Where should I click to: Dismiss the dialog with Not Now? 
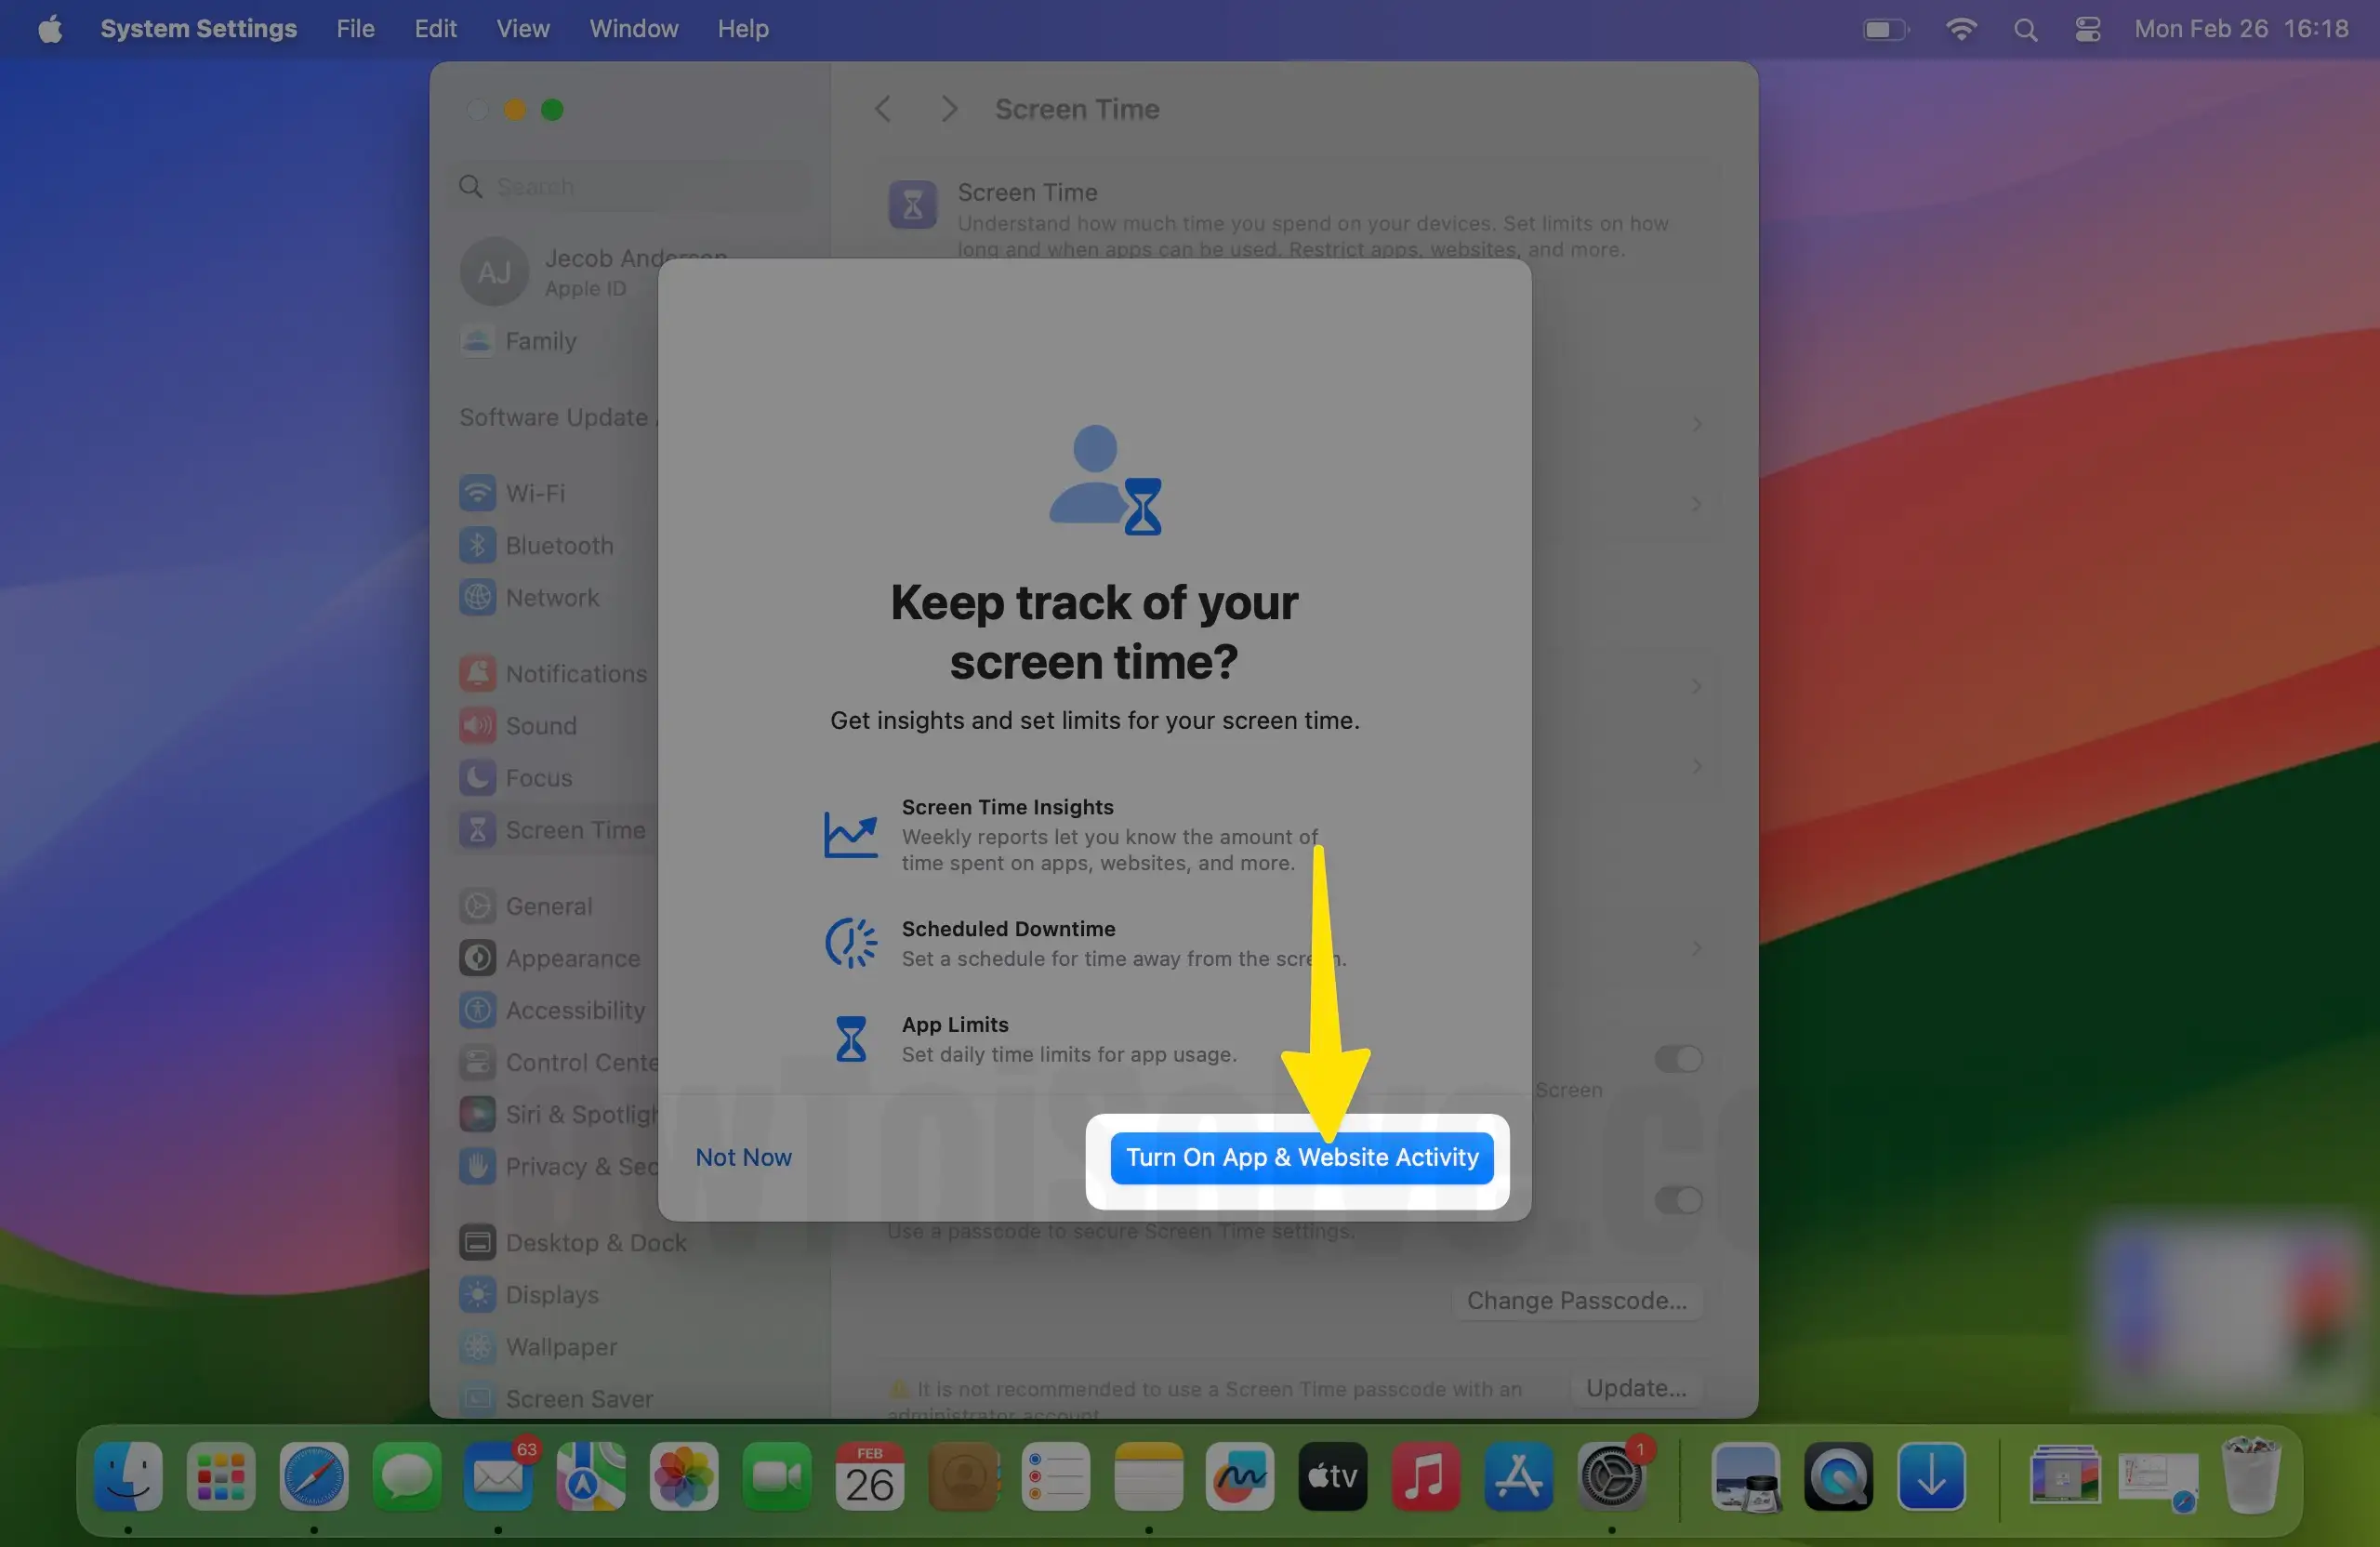point(743,1157)
